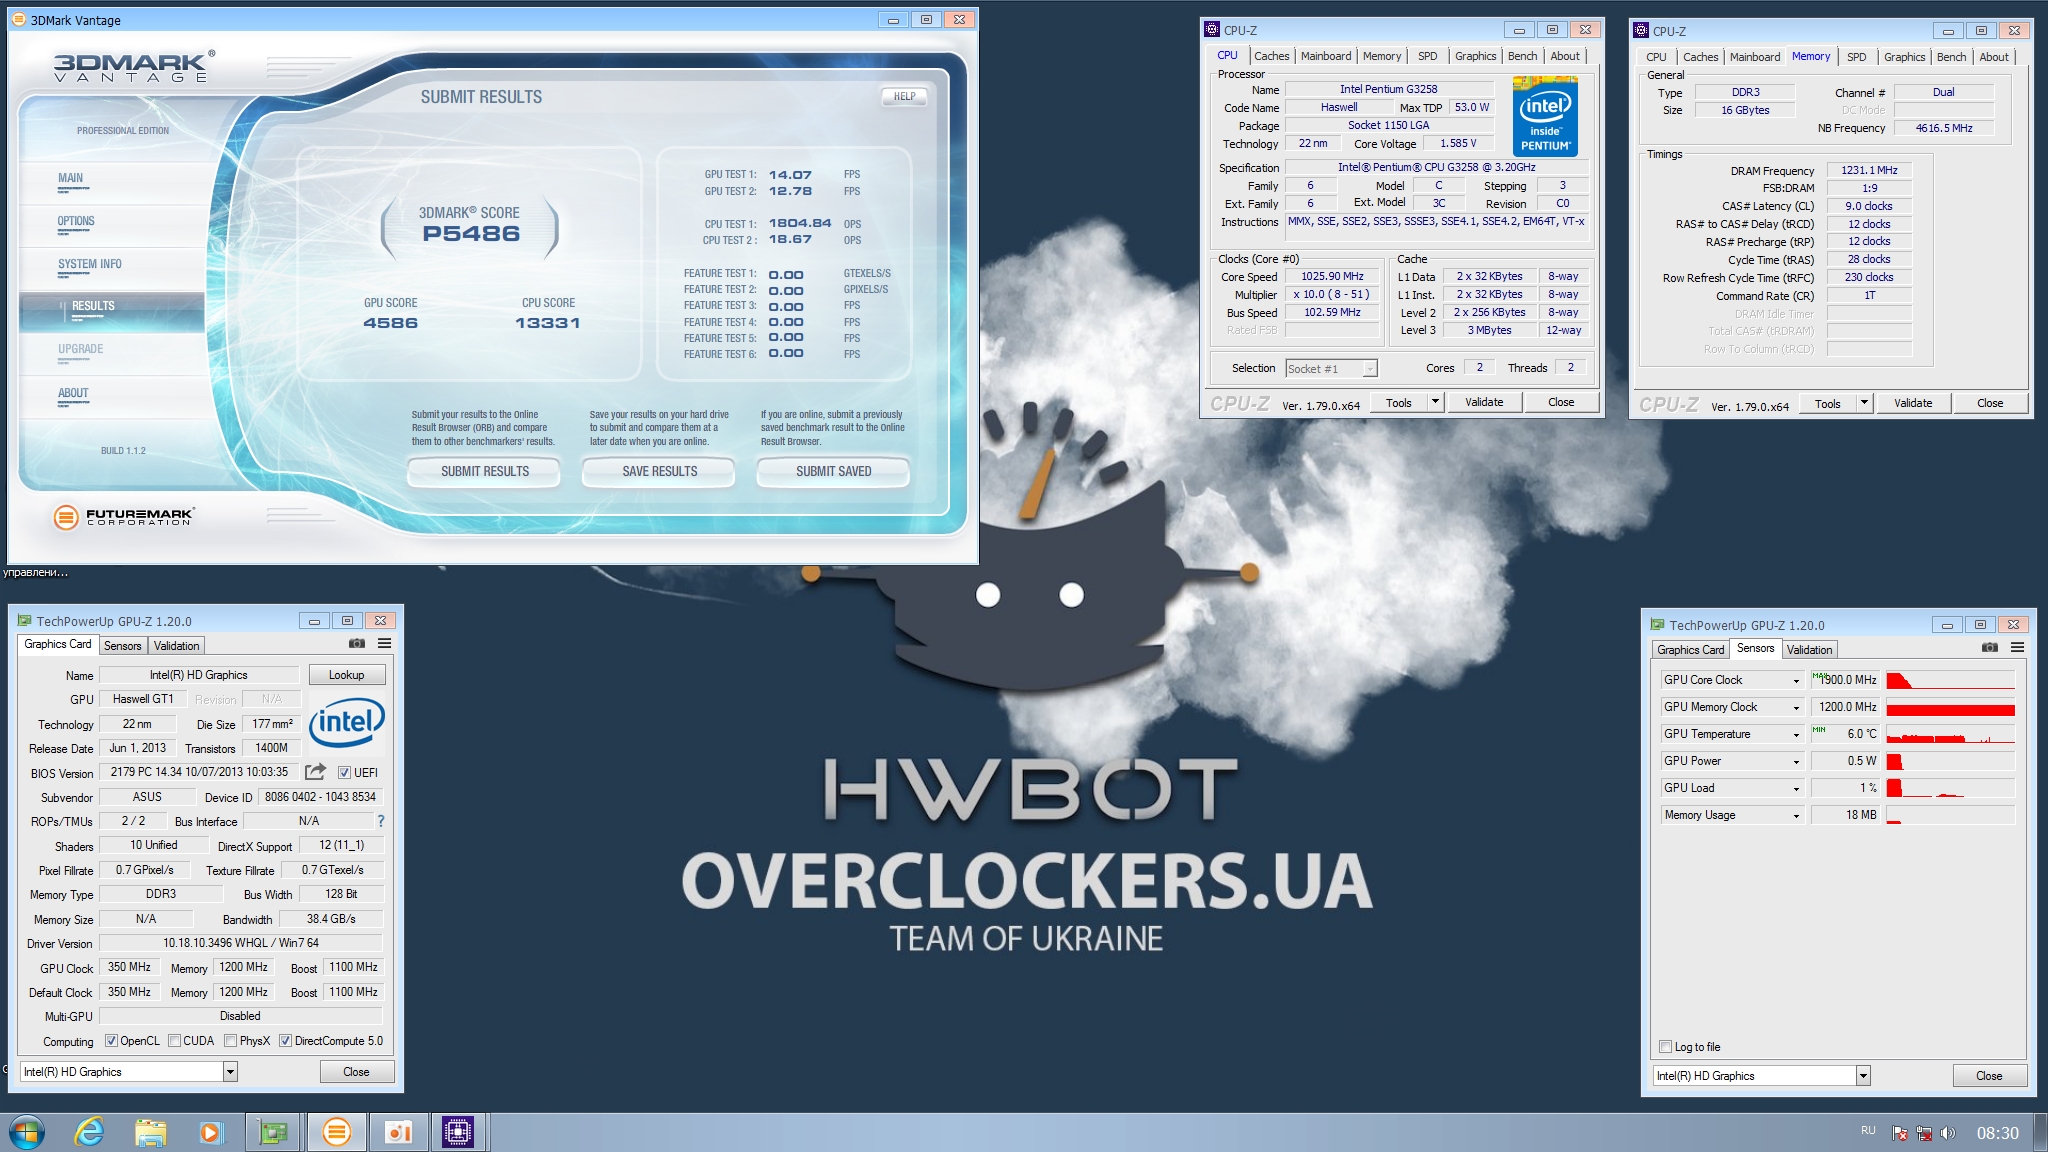Open the Validation tab in GPU-Z Sensors window
The height and width of the screenshot is (1152, 2048).
[1809, 650]
